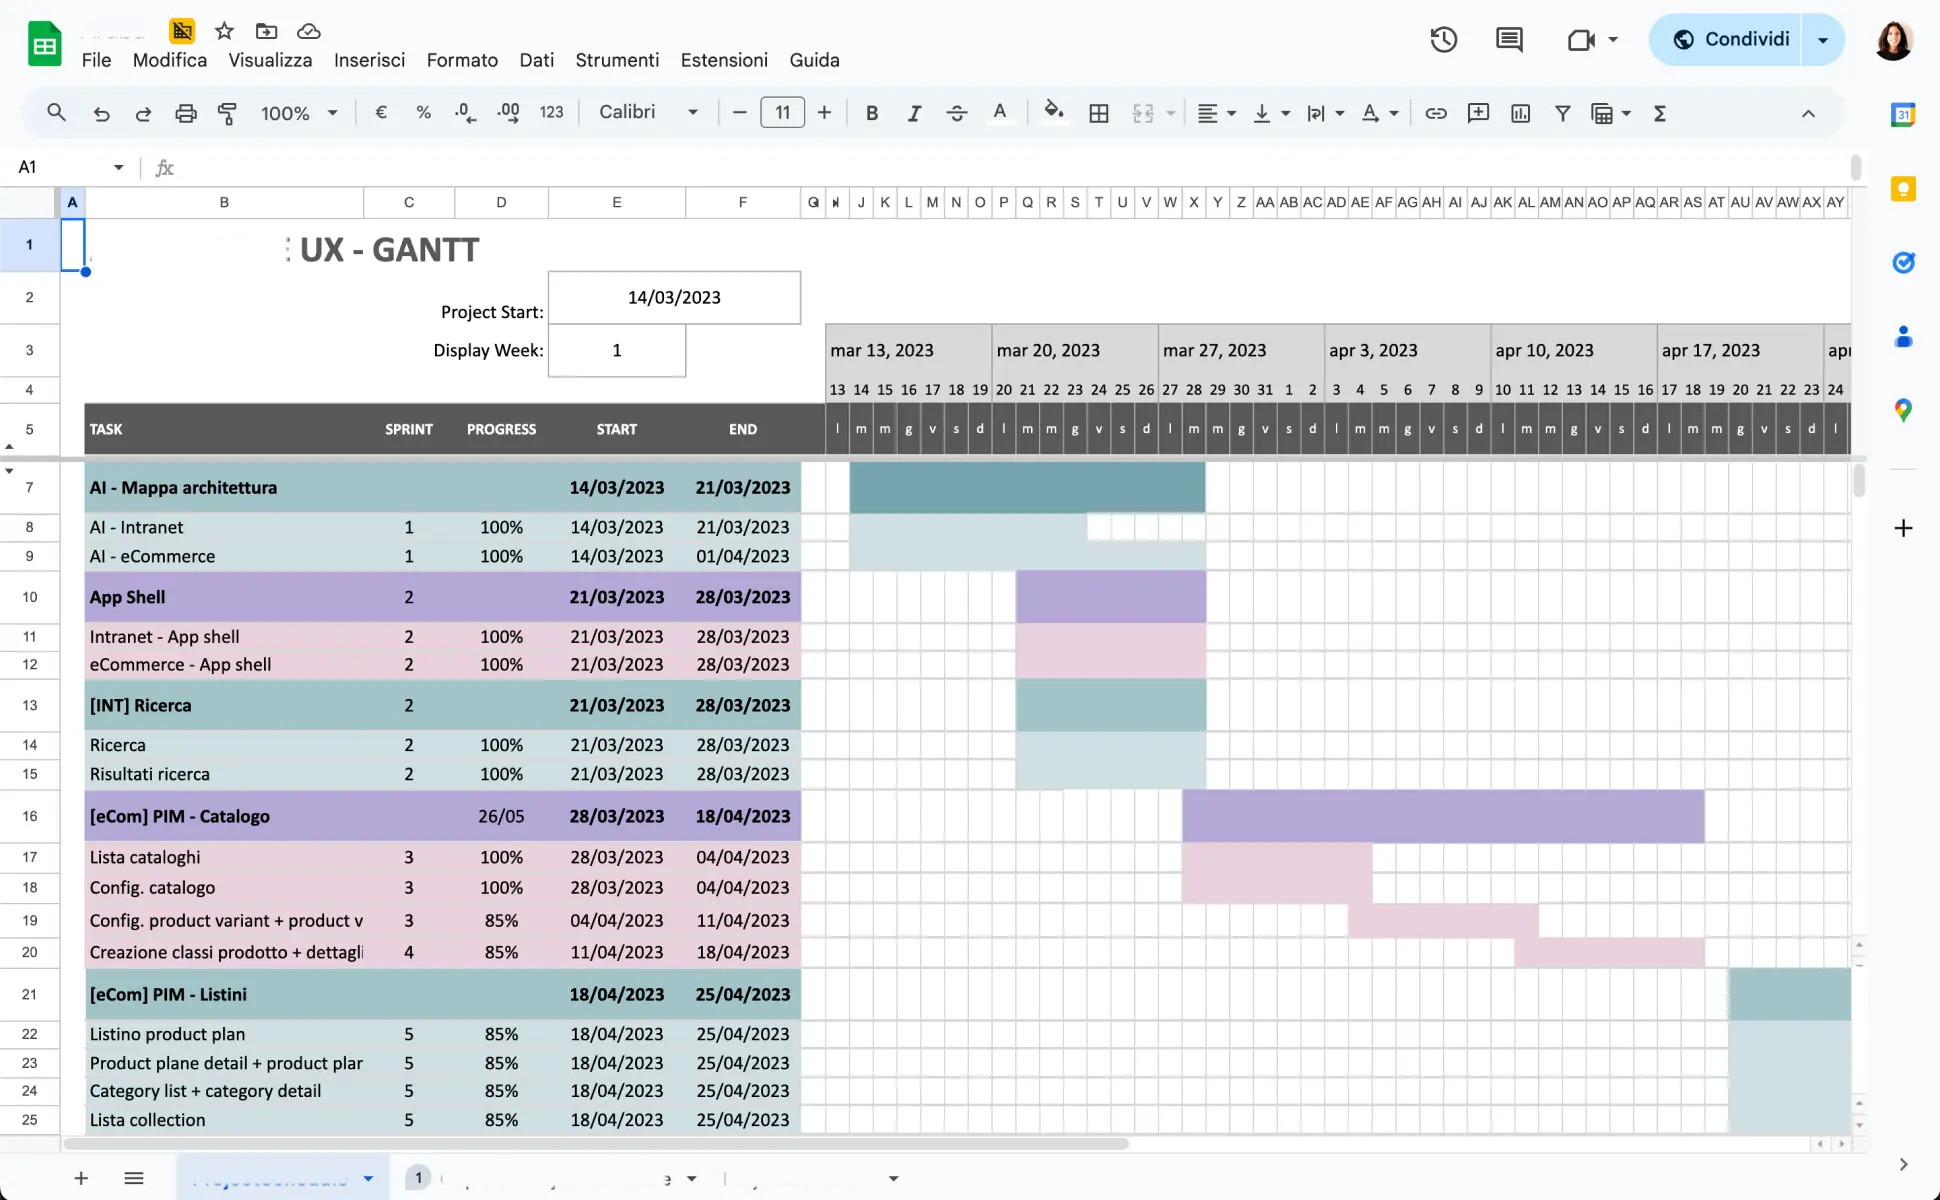
Task: Insert a link with chain icon
Action: click(x=1435, y=113)
